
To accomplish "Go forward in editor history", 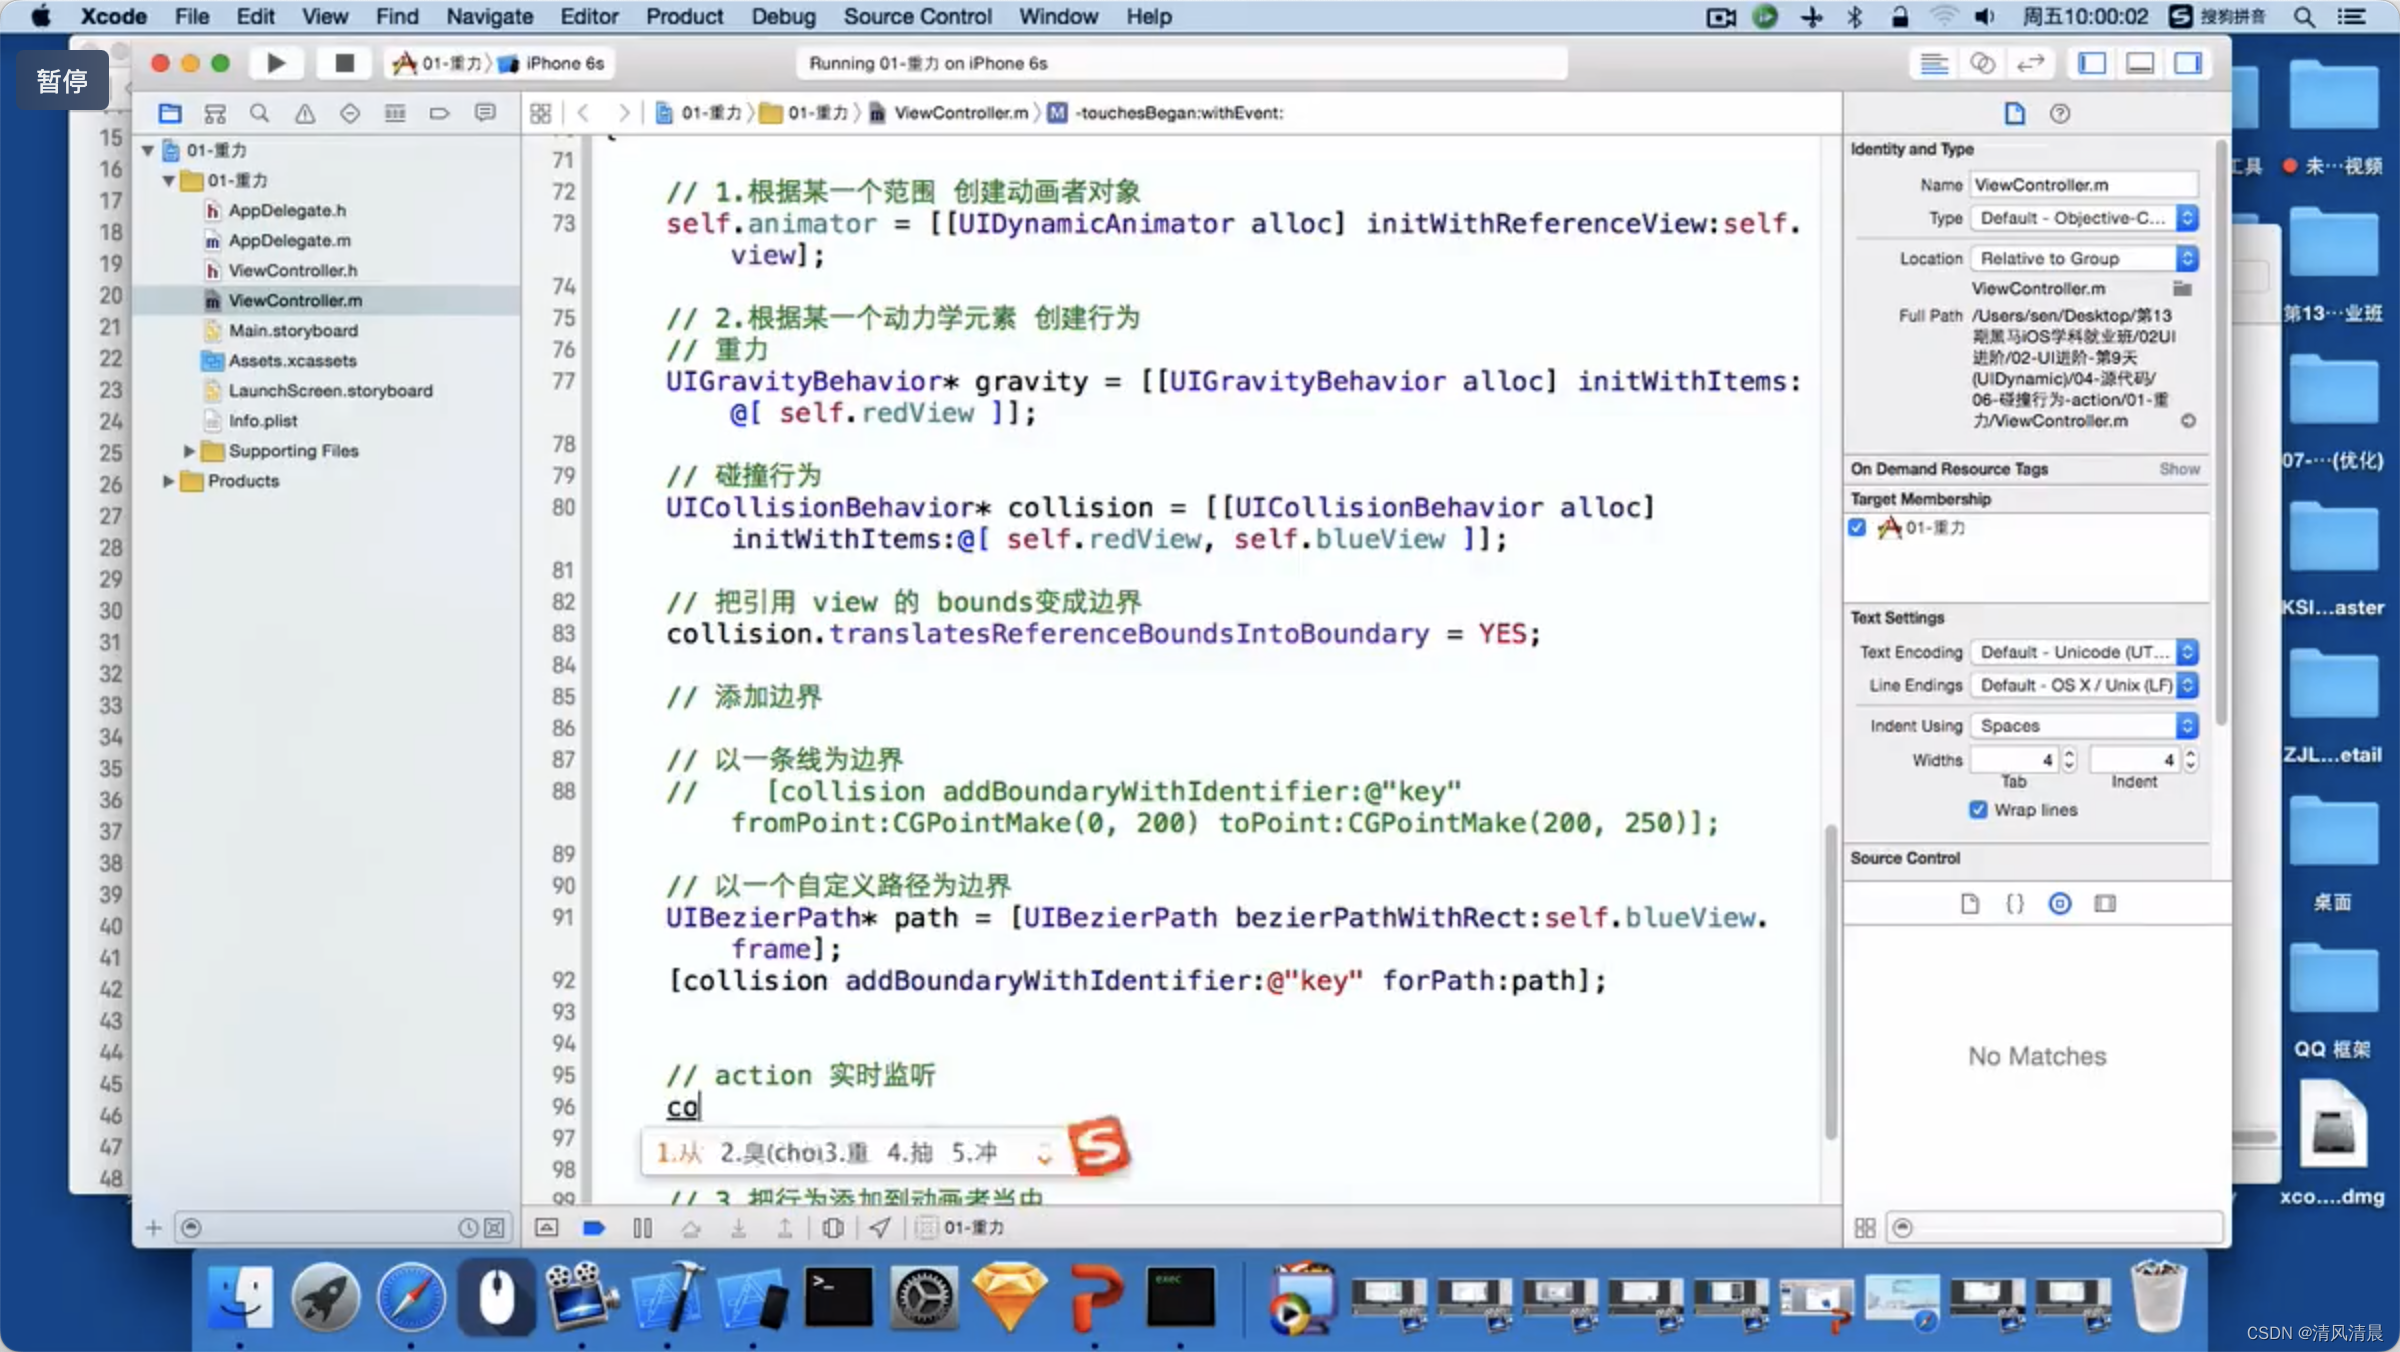I will pyautogui.click(x=624, y=113).
